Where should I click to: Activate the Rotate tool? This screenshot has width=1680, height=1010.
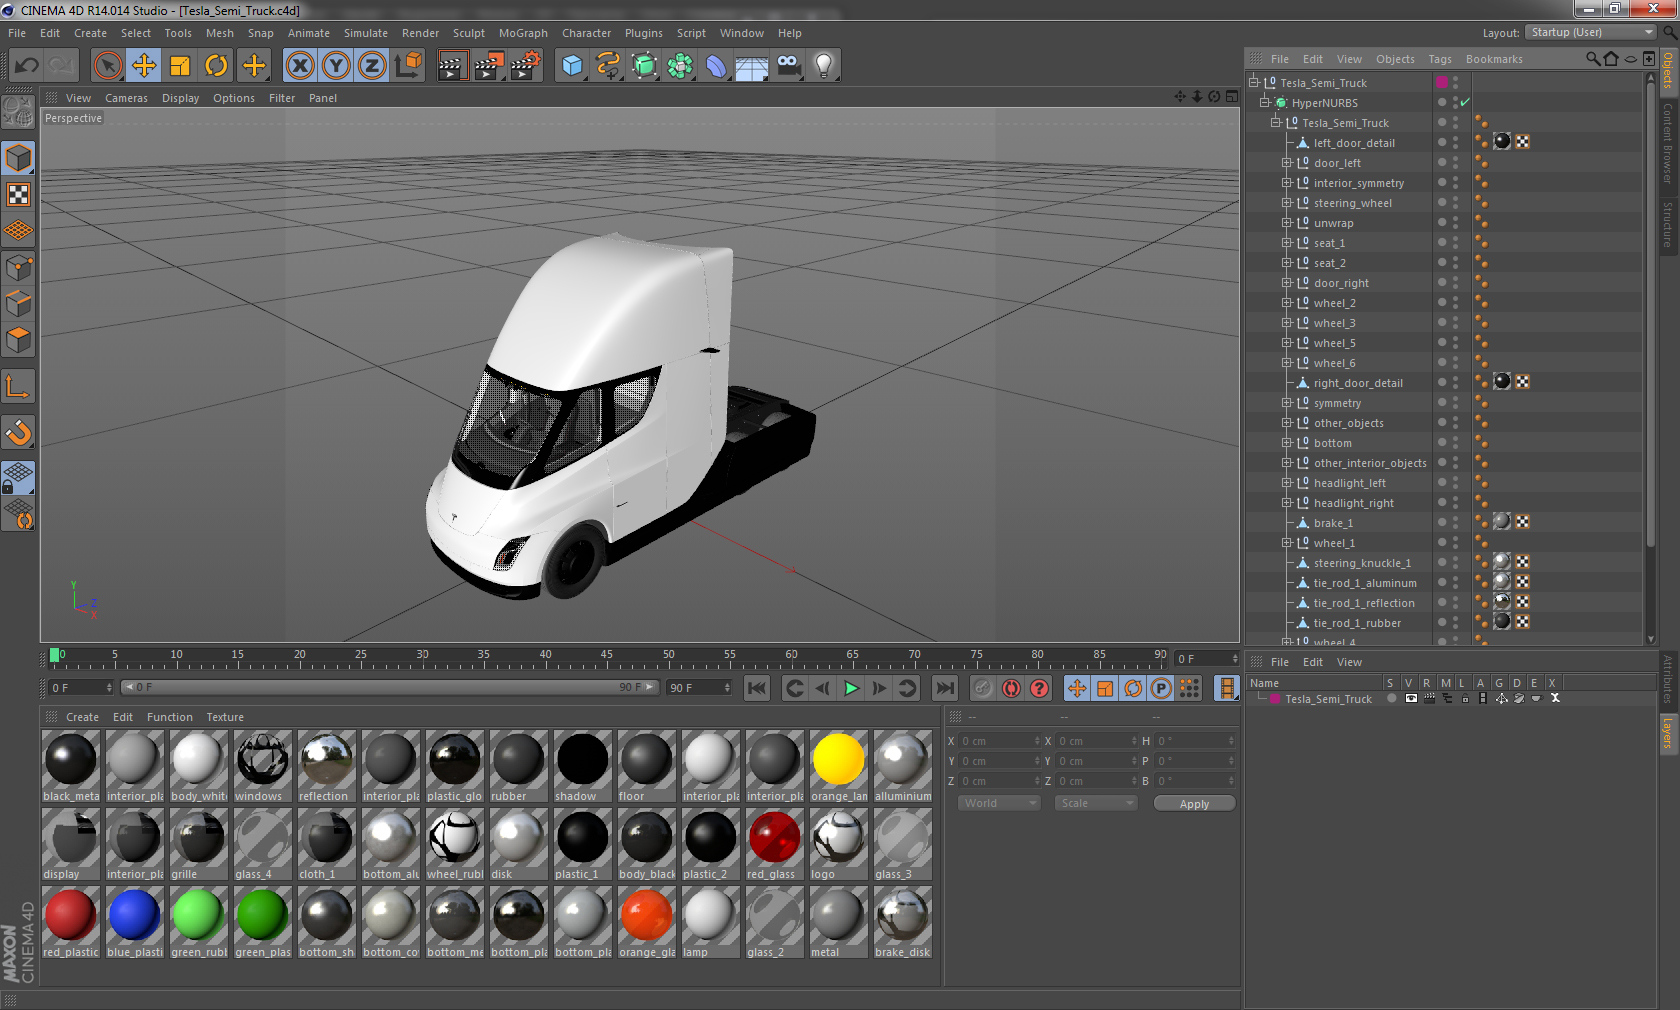(x=216, y=66)
